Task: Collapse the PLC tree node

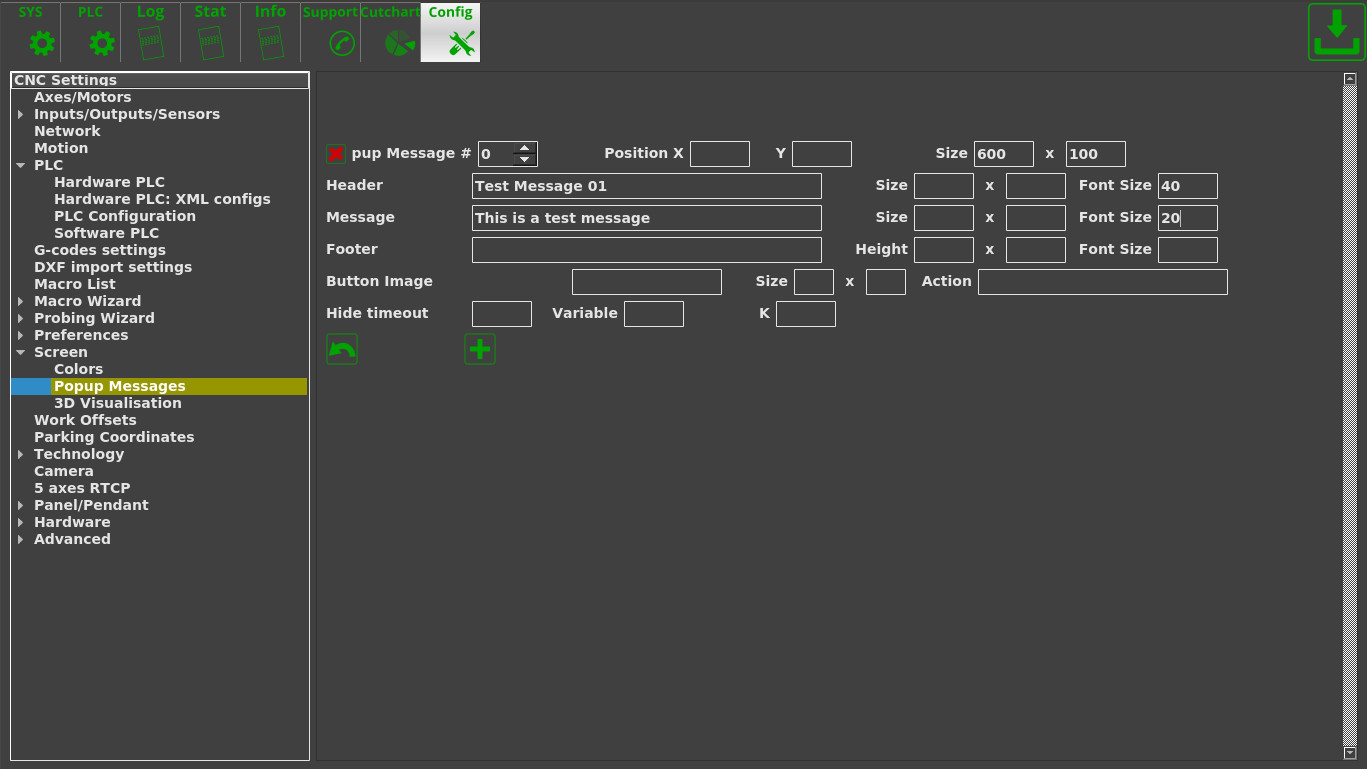Action: coord(21,166)
